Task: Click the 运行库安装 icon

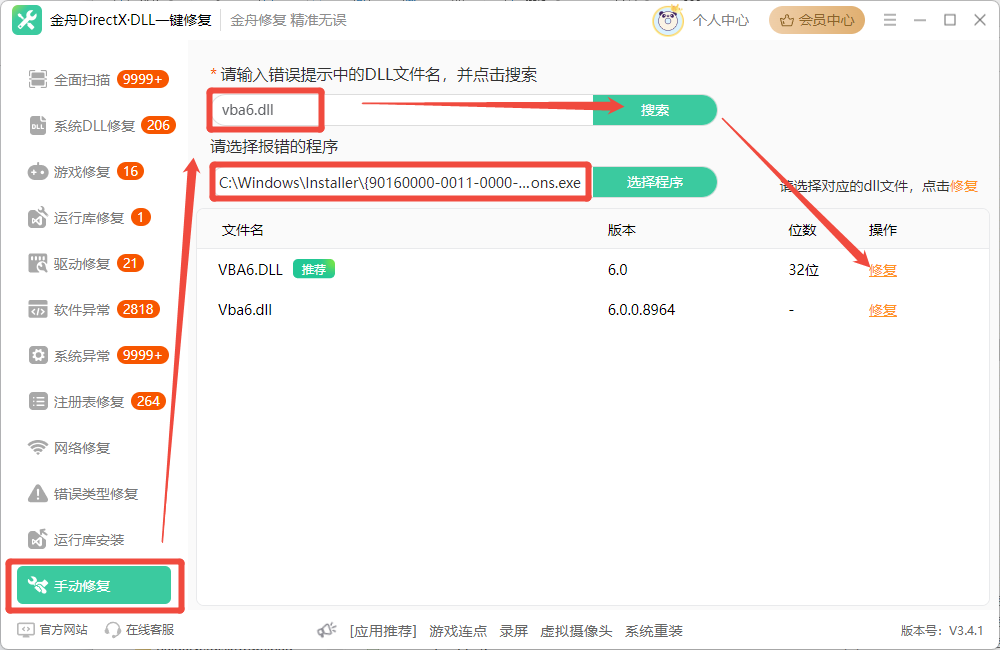Action: 38,540
